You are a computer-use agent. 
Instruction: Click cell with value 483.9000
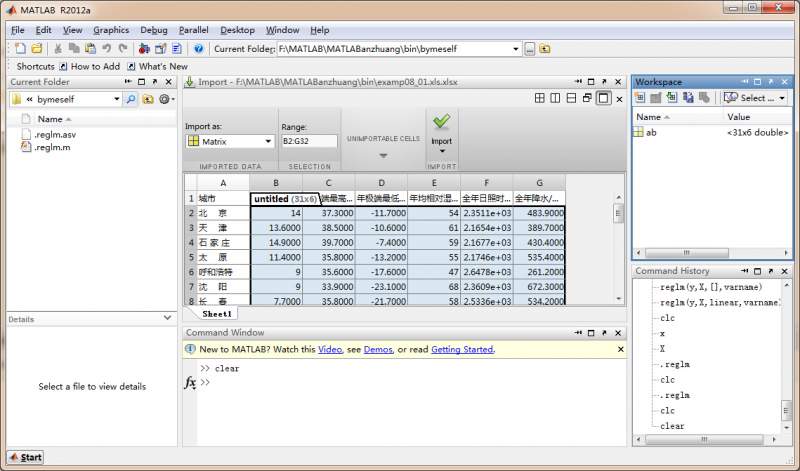click(x=539, y=213)
